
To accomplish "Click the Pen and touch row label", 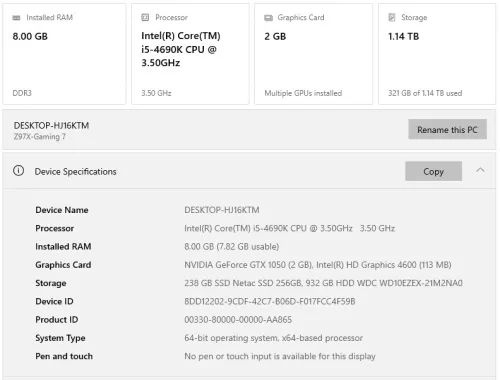I will [x=64, y=356].
